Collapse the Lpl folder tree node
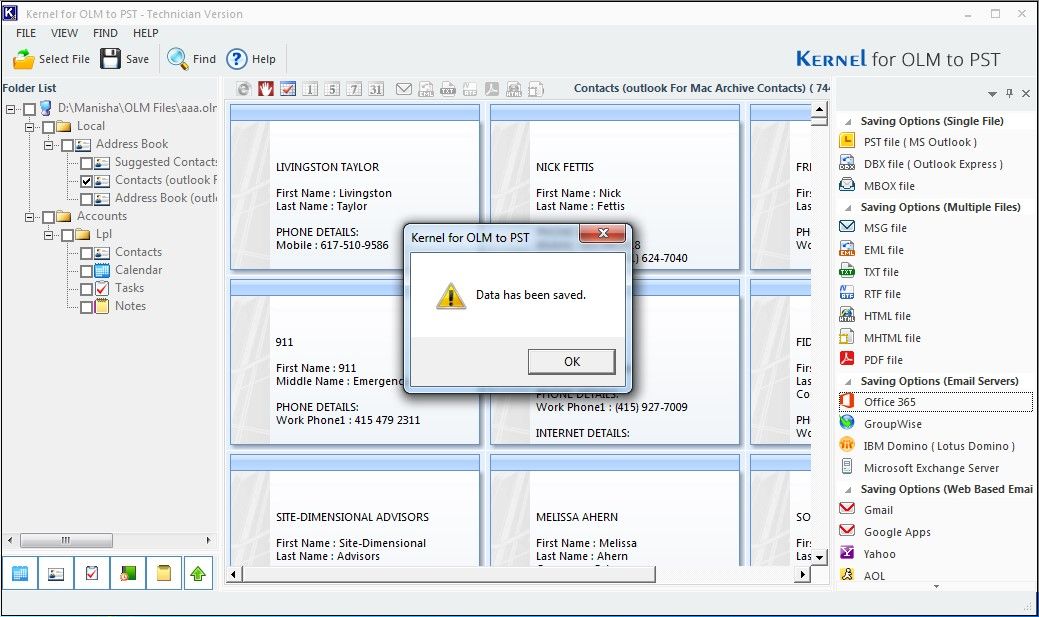The width and height of the screenshot is (1039, 617). [x=48, y=235]
